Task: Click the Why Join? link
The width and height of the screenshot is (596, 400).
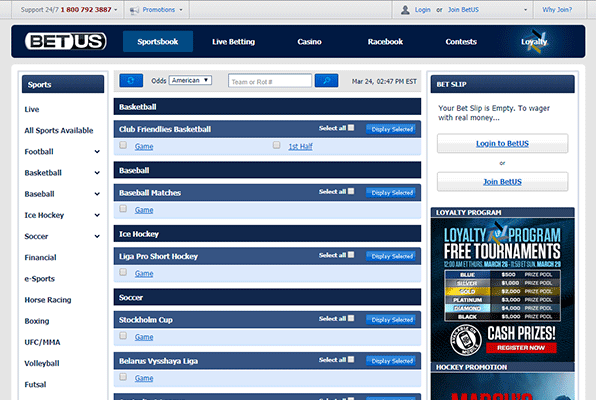Action: [x=557, y=10]
